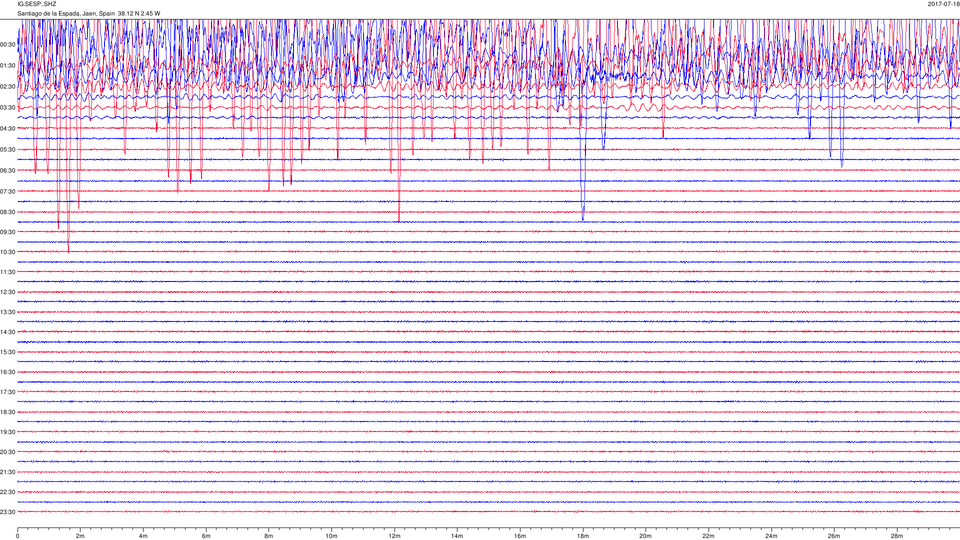960x540 pixels.
Task: Click the 18:30 time label
Action: click(8, 412)
